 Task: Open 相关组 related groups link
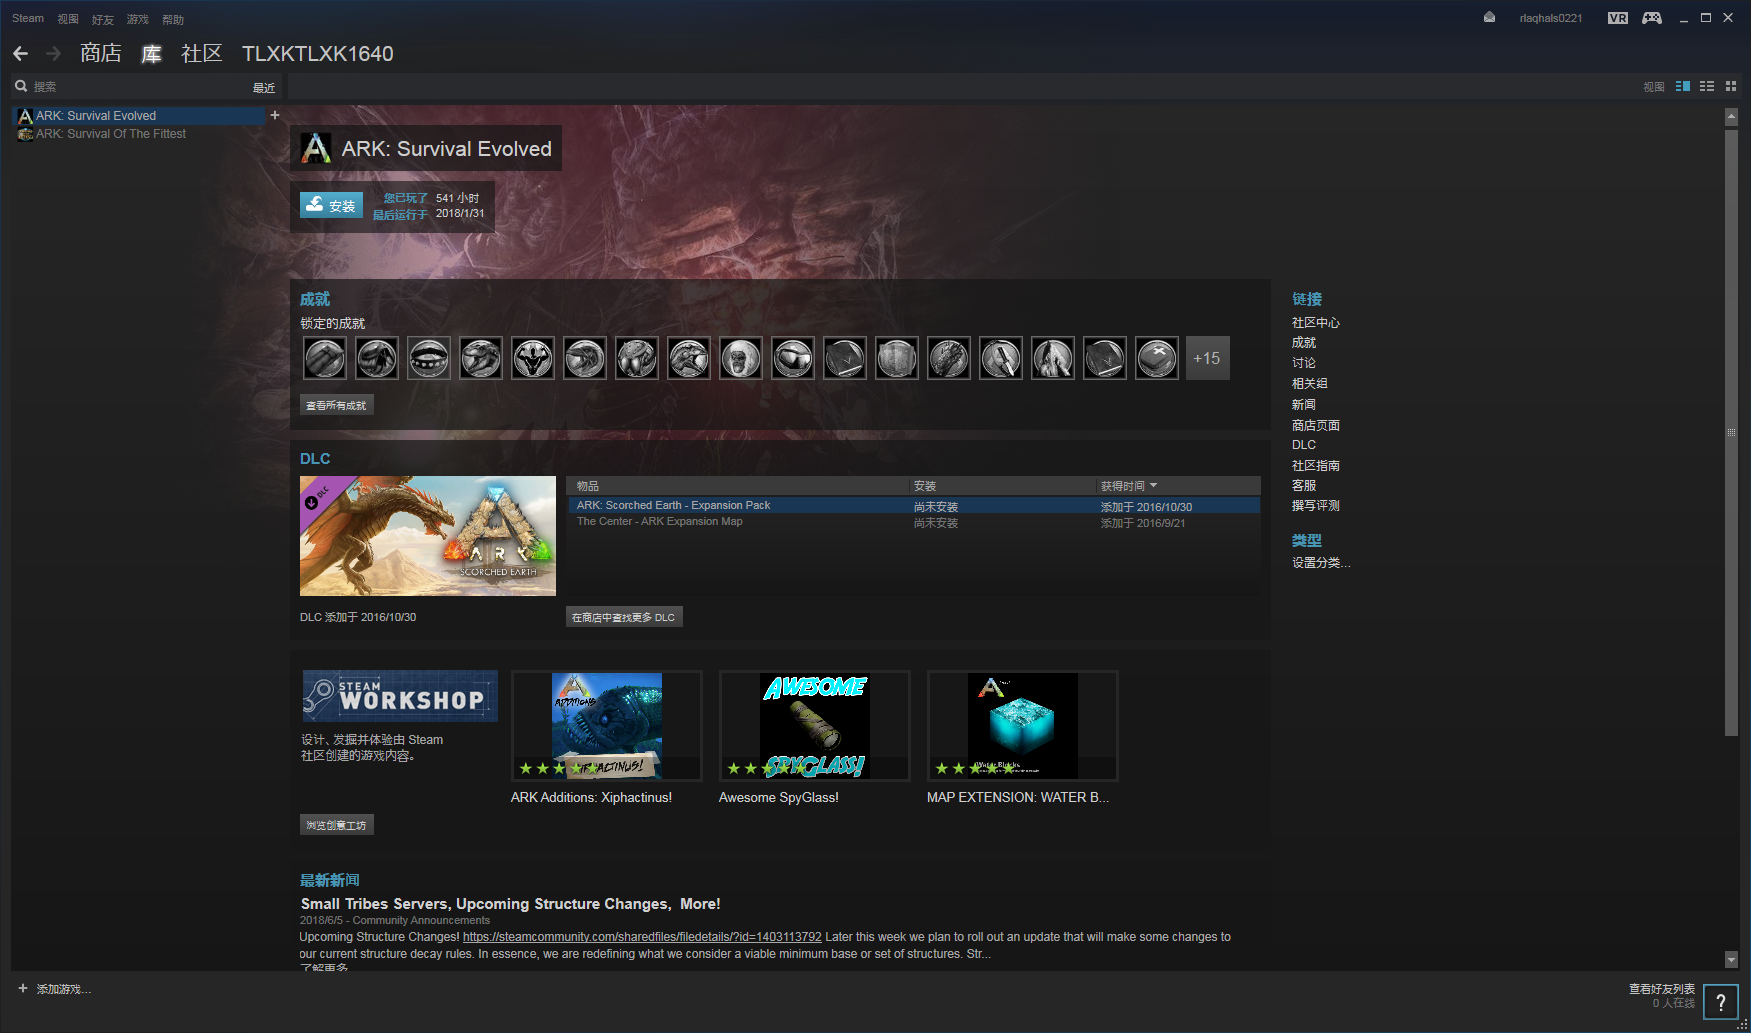1310,383
